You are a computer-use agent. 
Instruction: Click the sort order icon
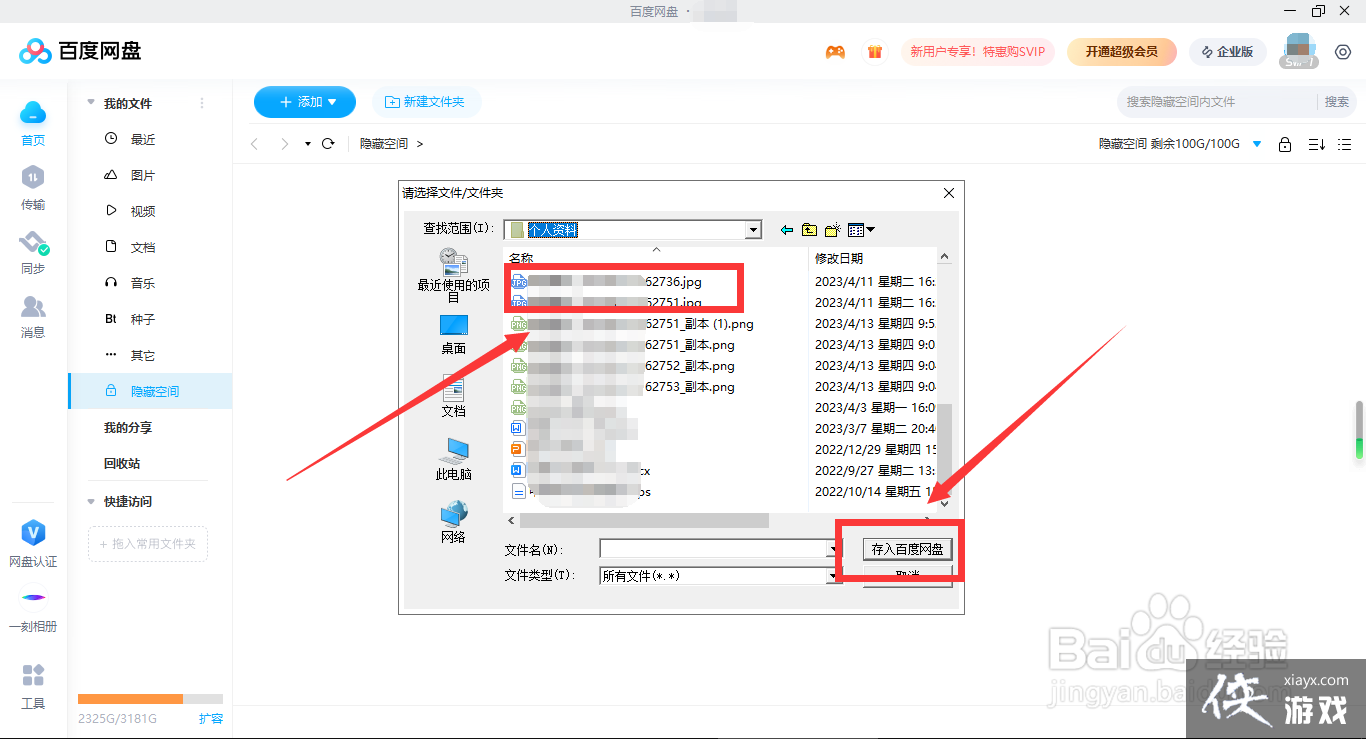tap(1317, 145)
